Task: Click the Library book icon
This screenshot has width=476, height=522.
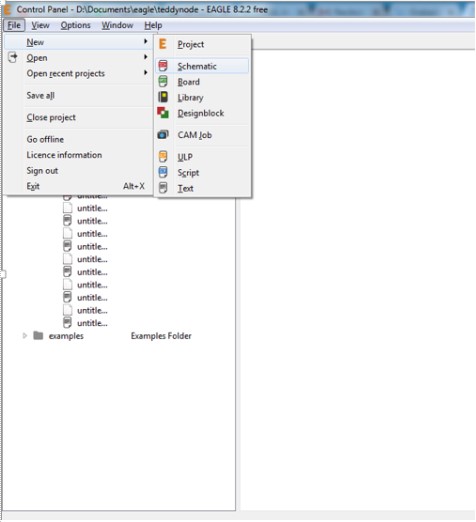Action: tap(163, 97)
